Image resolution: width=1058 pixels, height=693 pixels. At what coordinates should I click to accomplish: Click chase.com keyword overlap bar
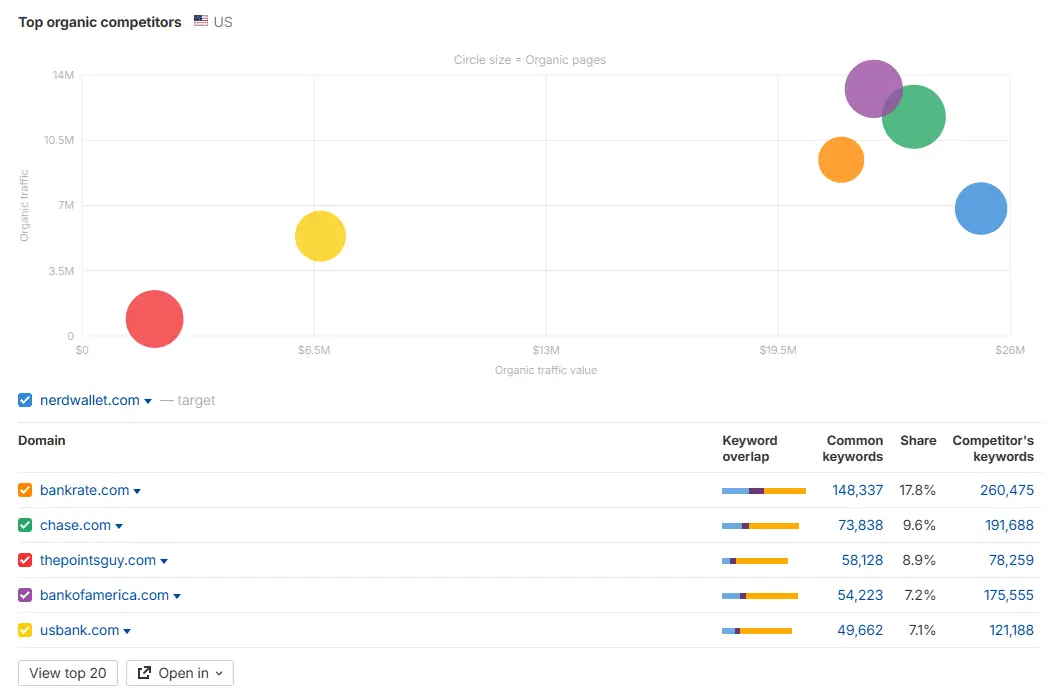[760, 526]
